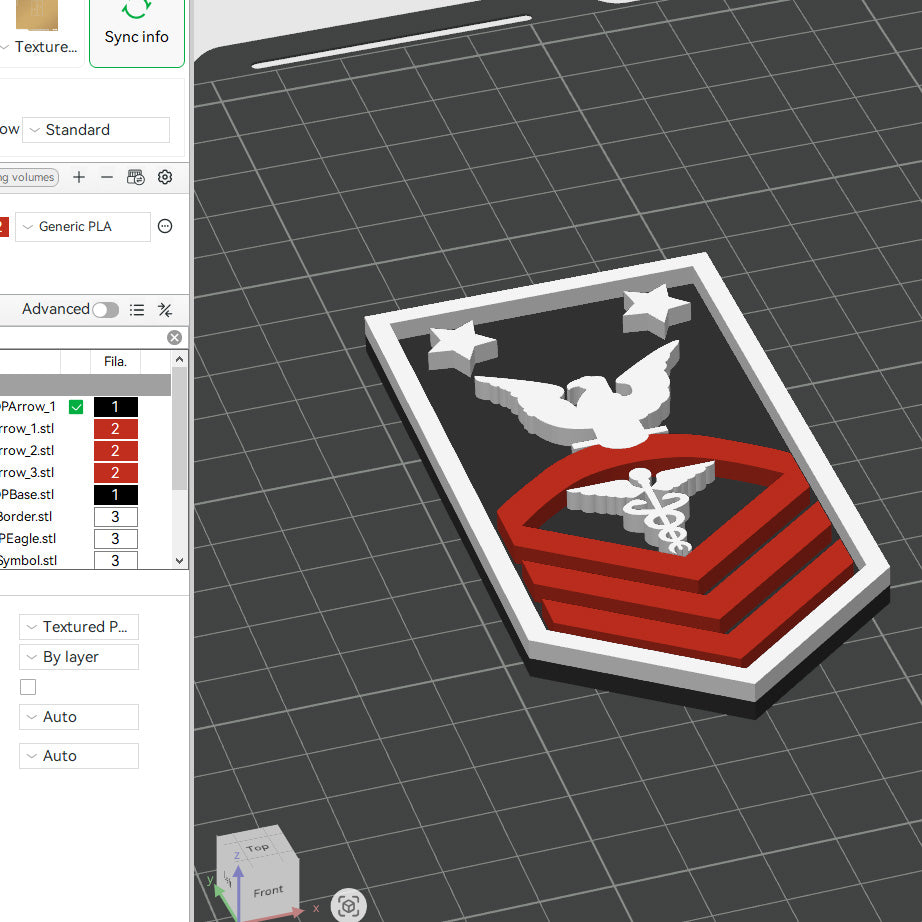Click the perspective view toggle icon

coord(349,905)
